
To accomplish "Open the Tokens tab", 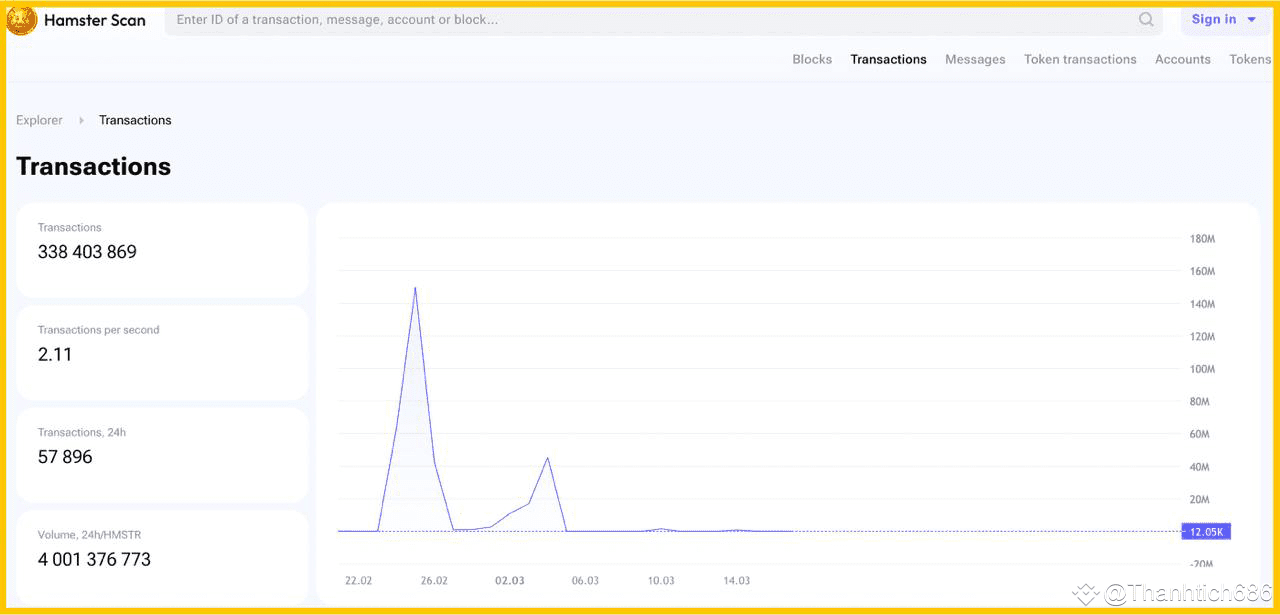I will click(x=1250, y=59).
